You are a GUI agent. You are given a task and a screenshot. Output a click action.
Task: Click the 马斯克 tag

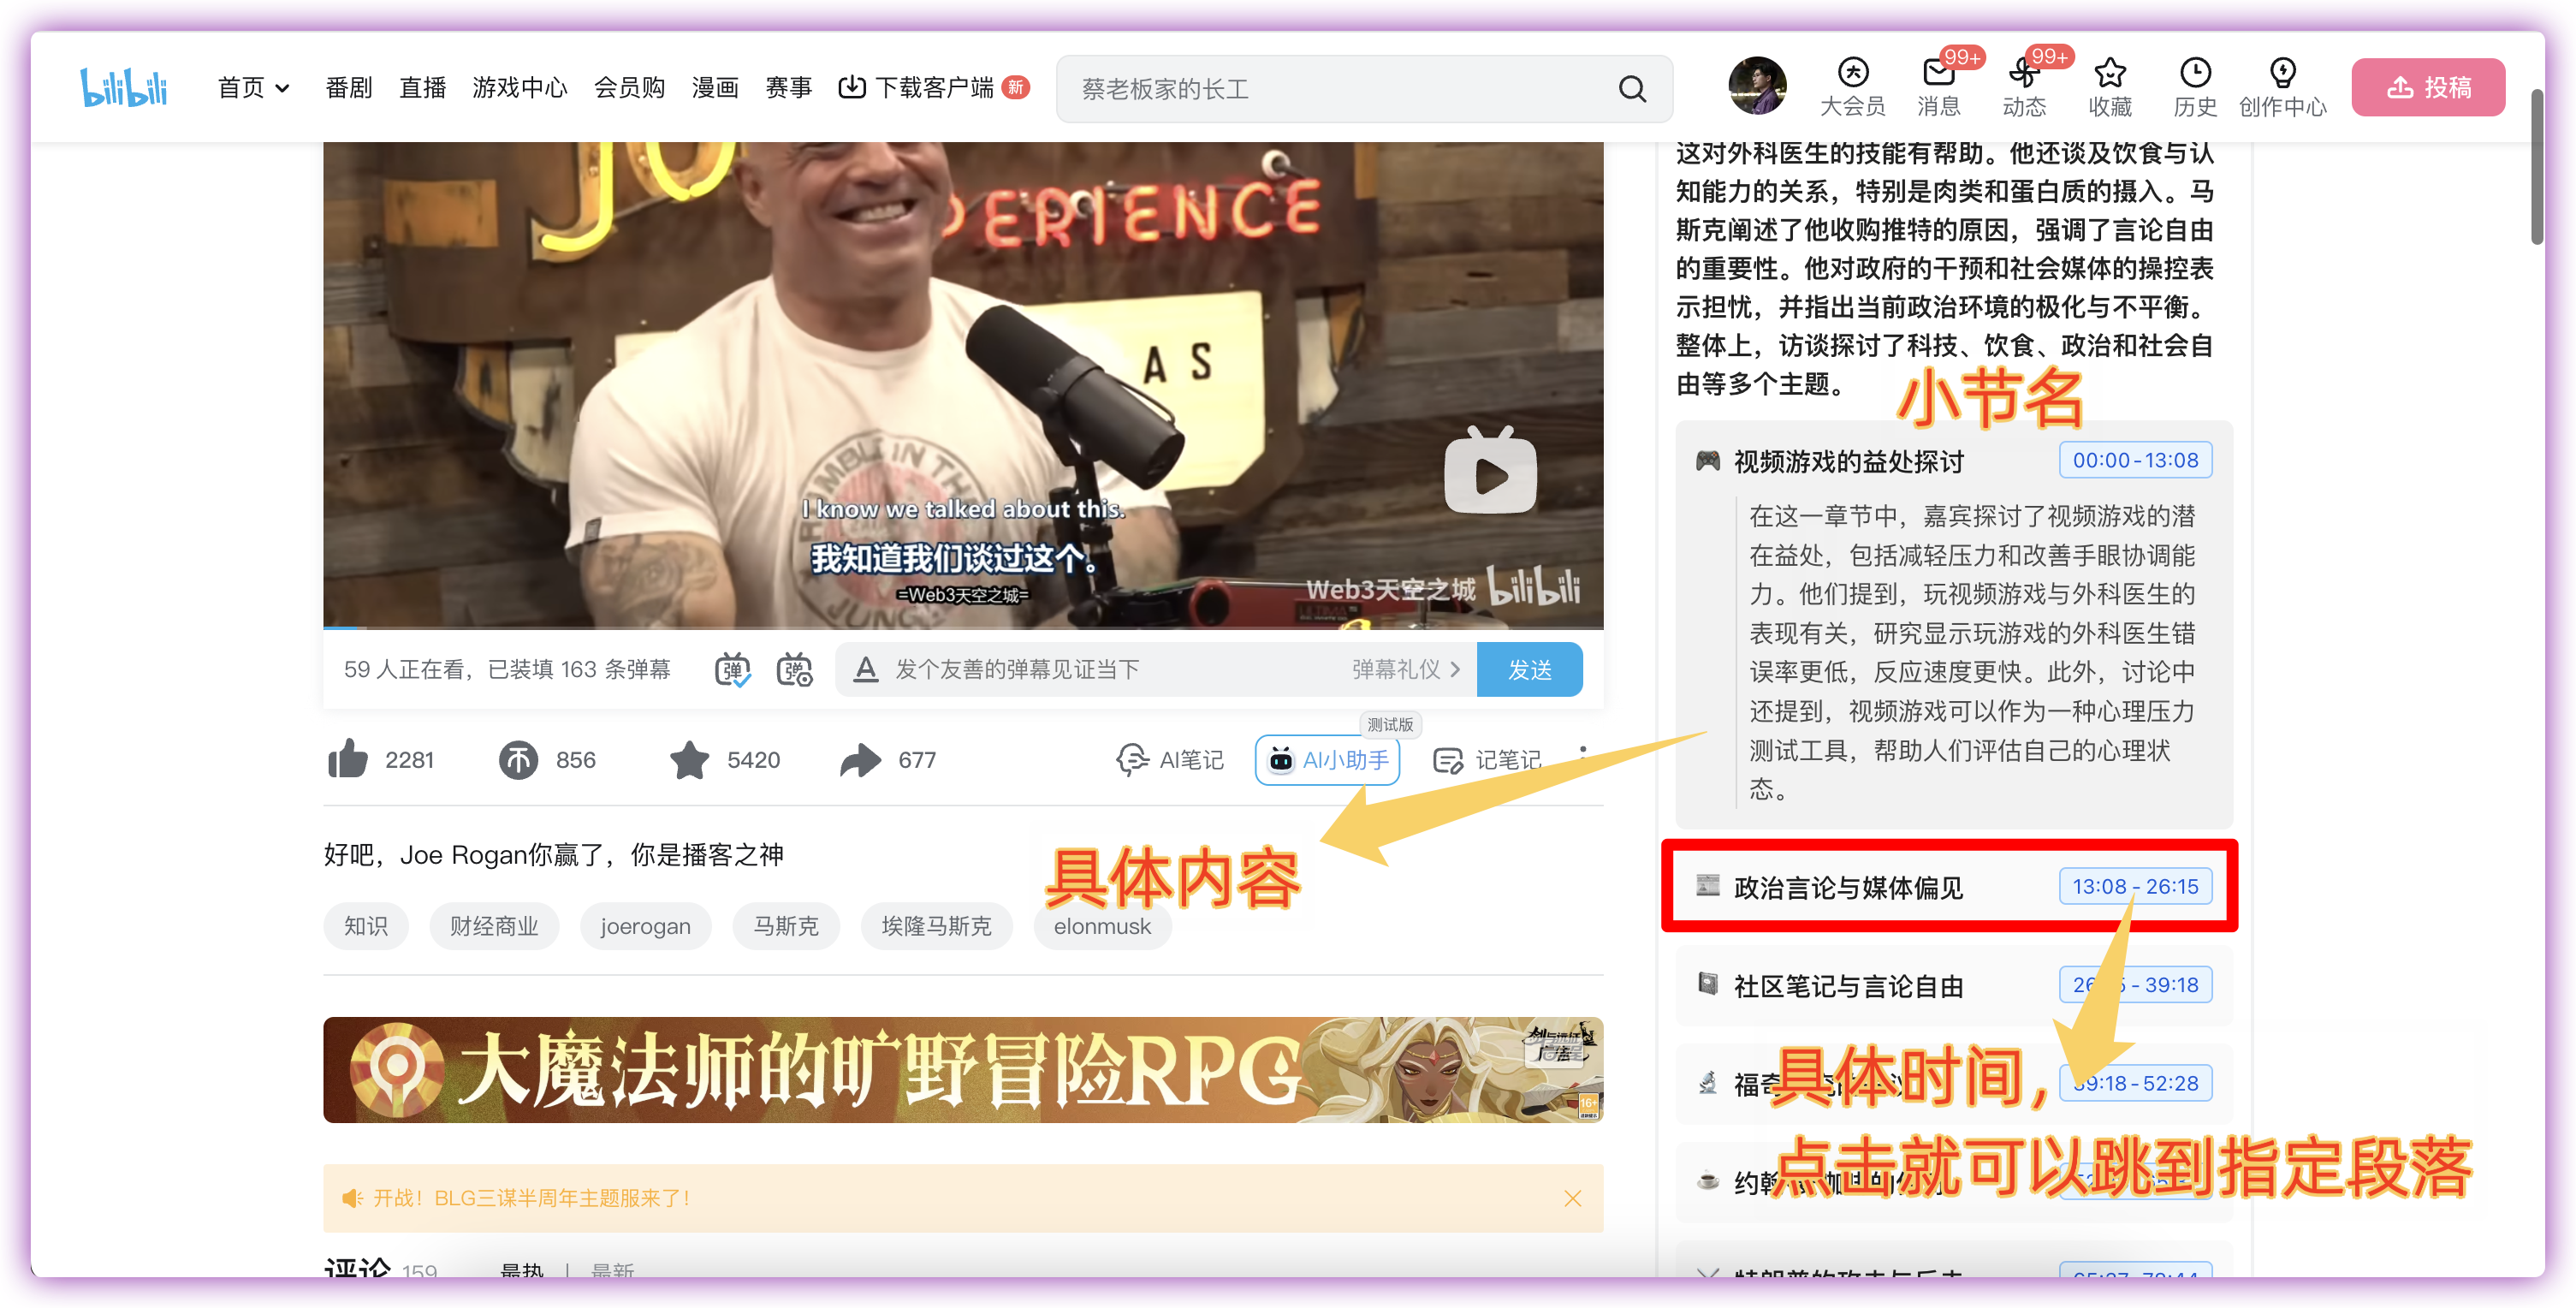(786, 926)
